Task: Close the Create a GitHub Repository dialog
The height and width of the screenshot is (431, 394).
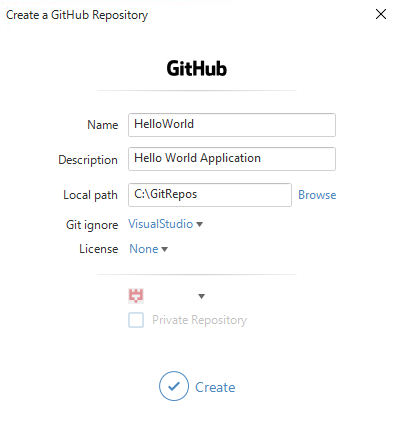Action: click(x=381, y=14)
